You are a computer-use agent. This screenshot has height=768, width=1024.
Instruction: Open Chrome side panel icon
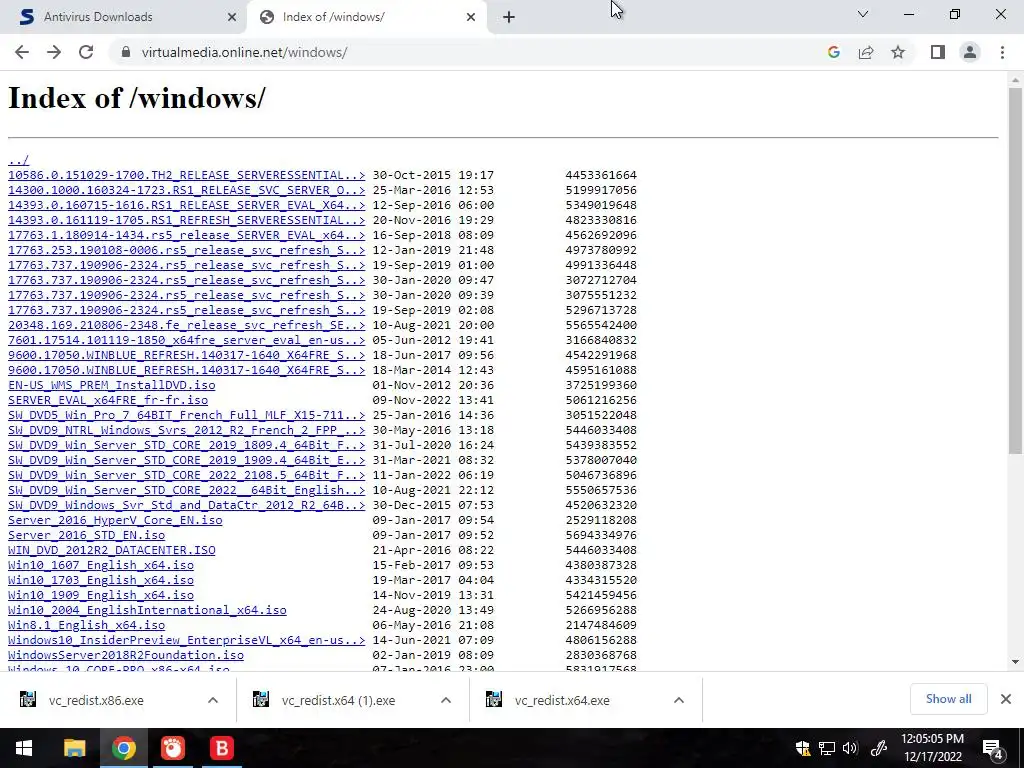click(x=938, y=52)
